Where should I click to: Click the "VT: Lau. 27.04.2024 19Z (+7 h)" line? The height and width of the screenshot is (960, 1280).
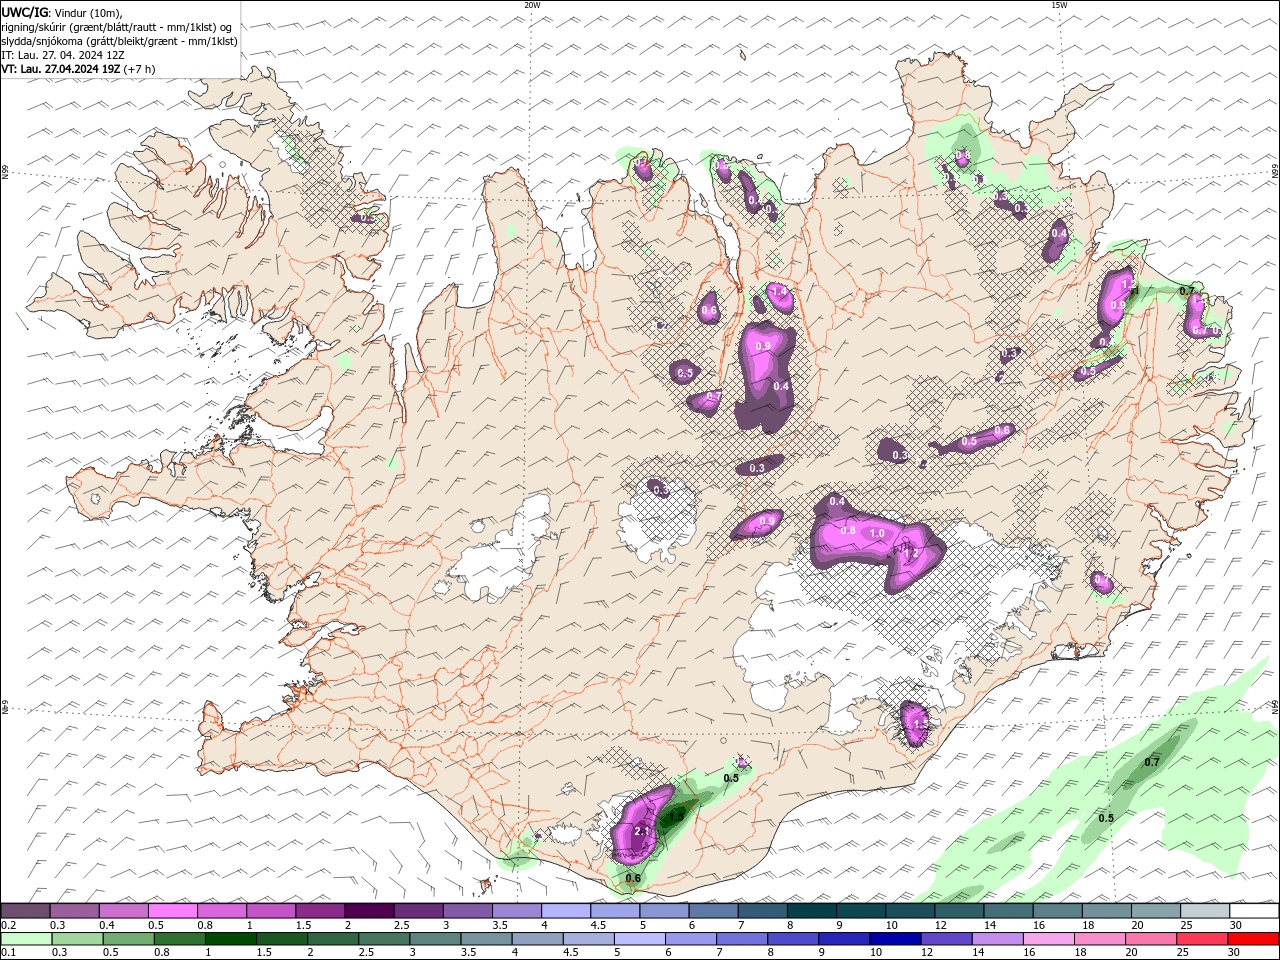(x=77, y=69)
